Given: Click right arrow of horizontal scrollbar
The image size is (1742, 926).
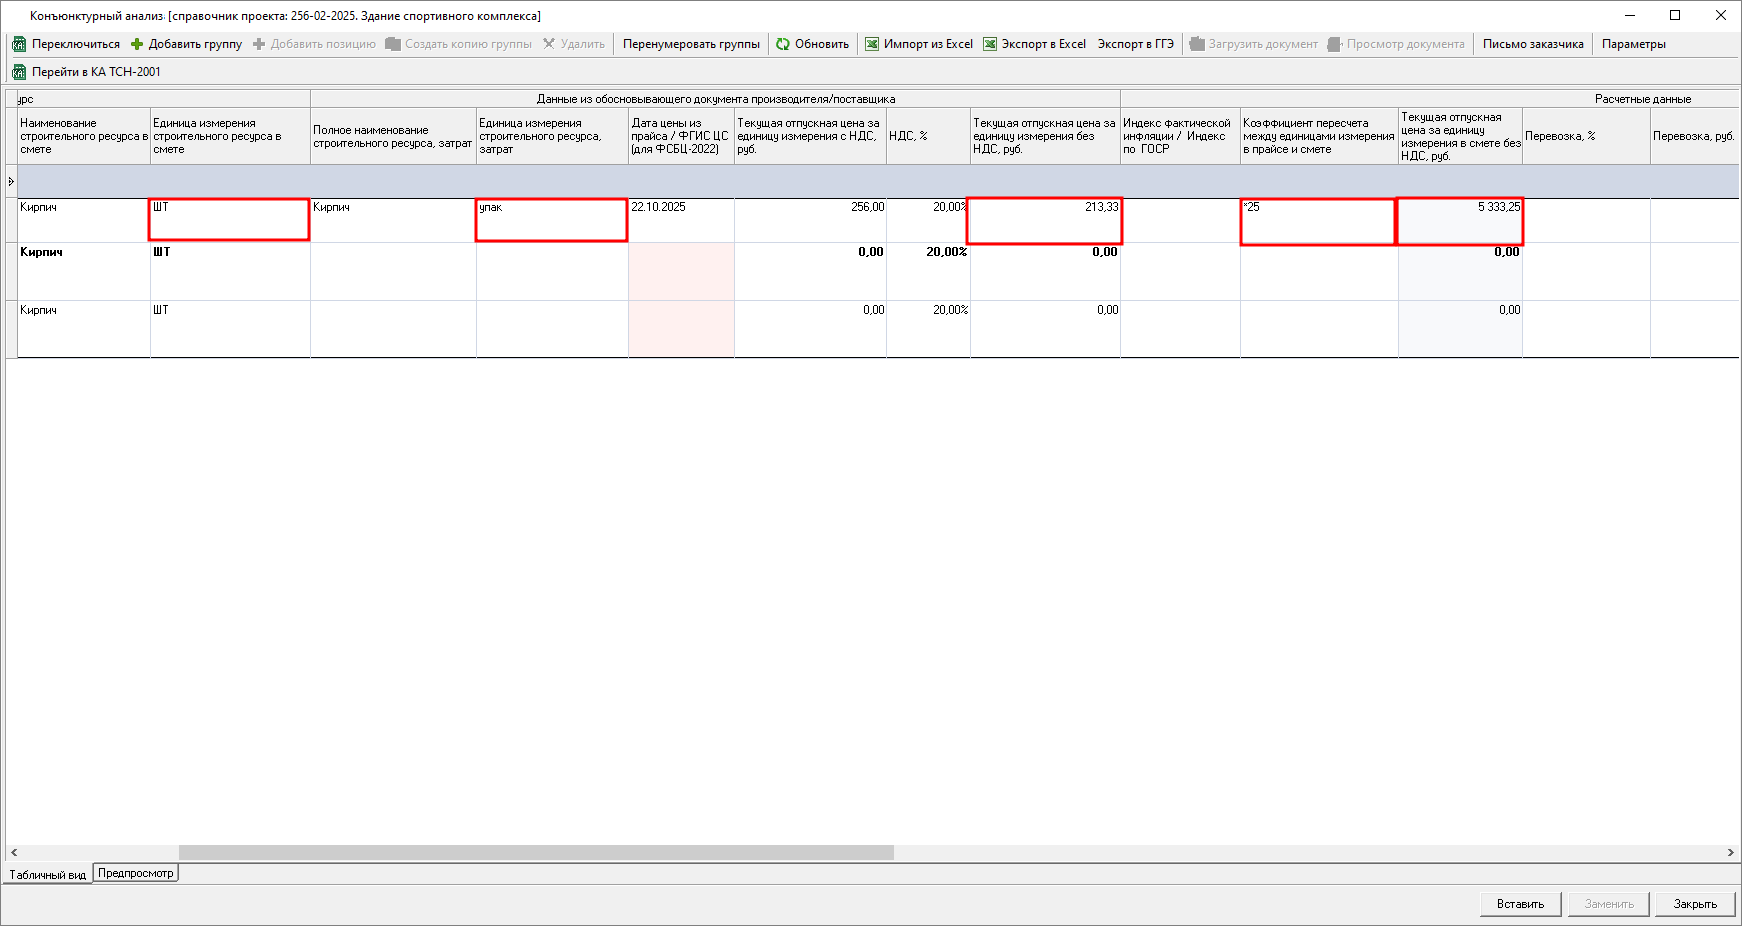Looking at the screenshot, I should 1730,853.
